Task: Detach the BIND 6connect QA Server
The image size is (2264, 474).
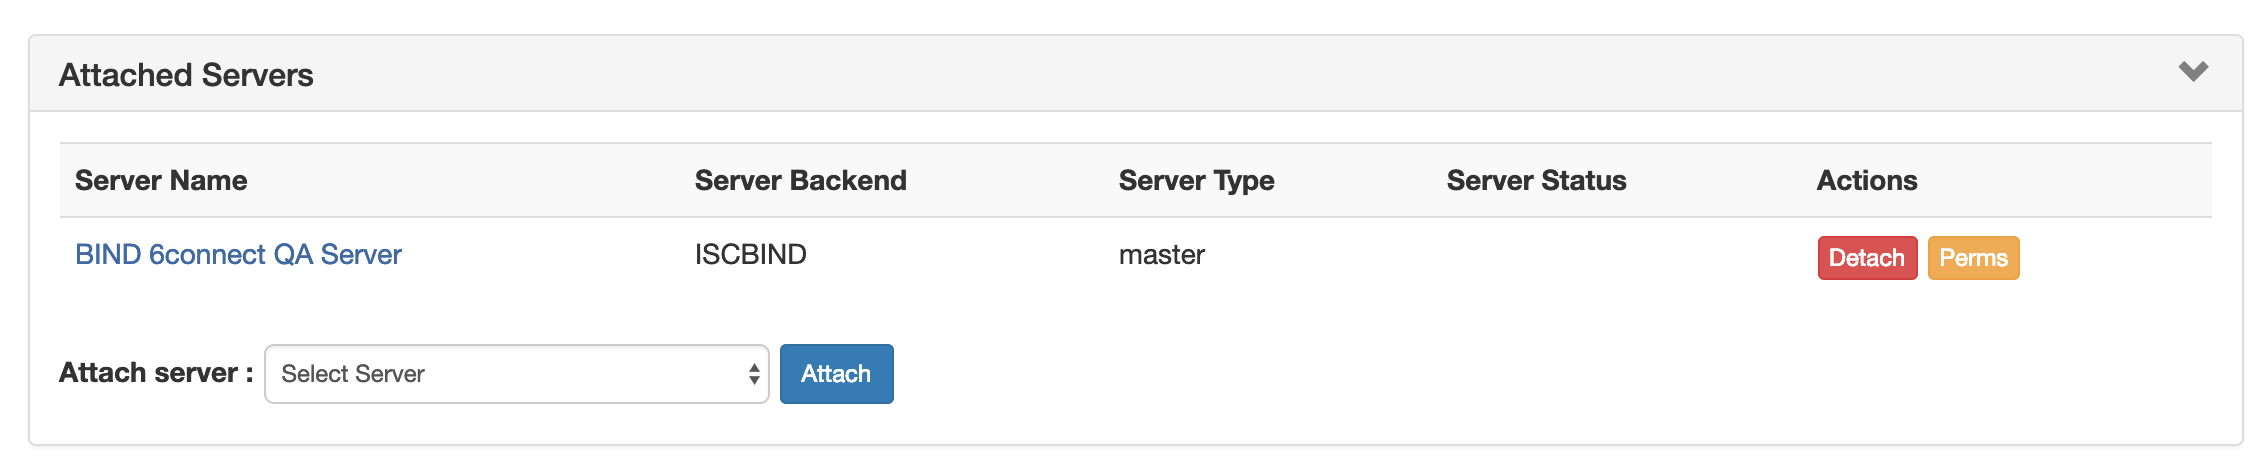Action: pos(1866,258)
